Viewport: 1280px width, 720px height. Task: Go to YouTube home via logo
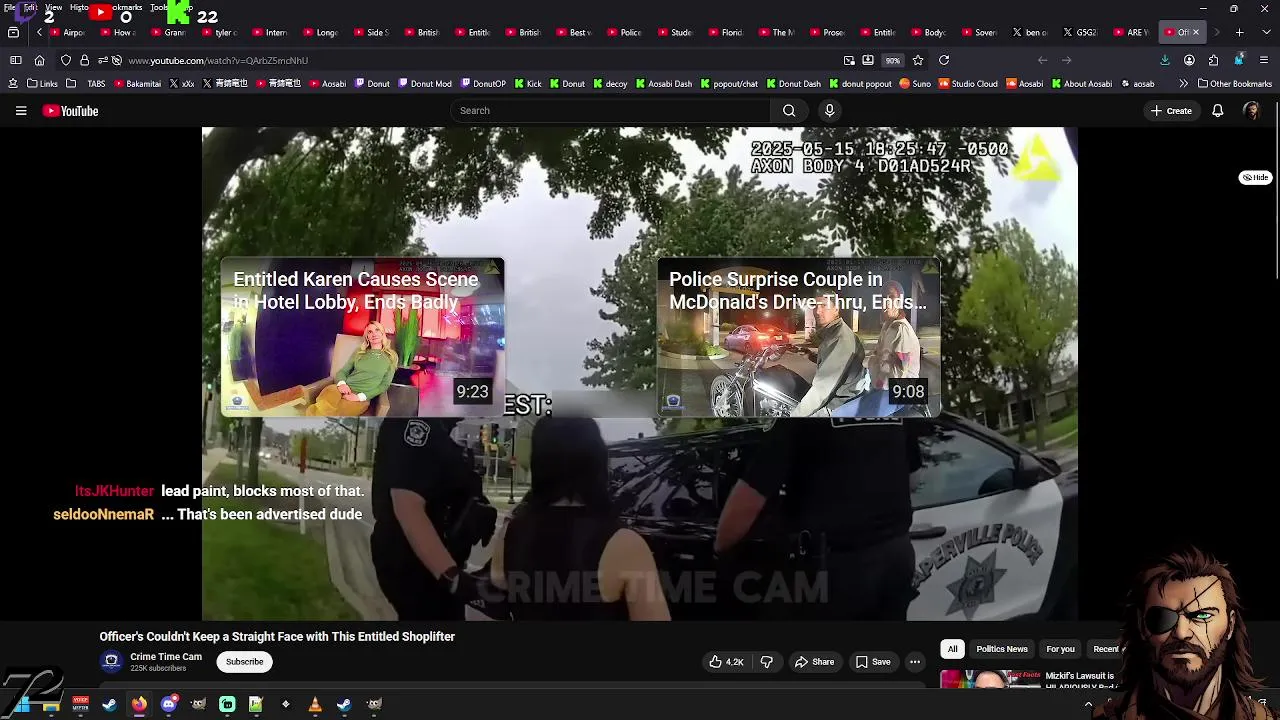pyautogui.click(x=70, y=111)
